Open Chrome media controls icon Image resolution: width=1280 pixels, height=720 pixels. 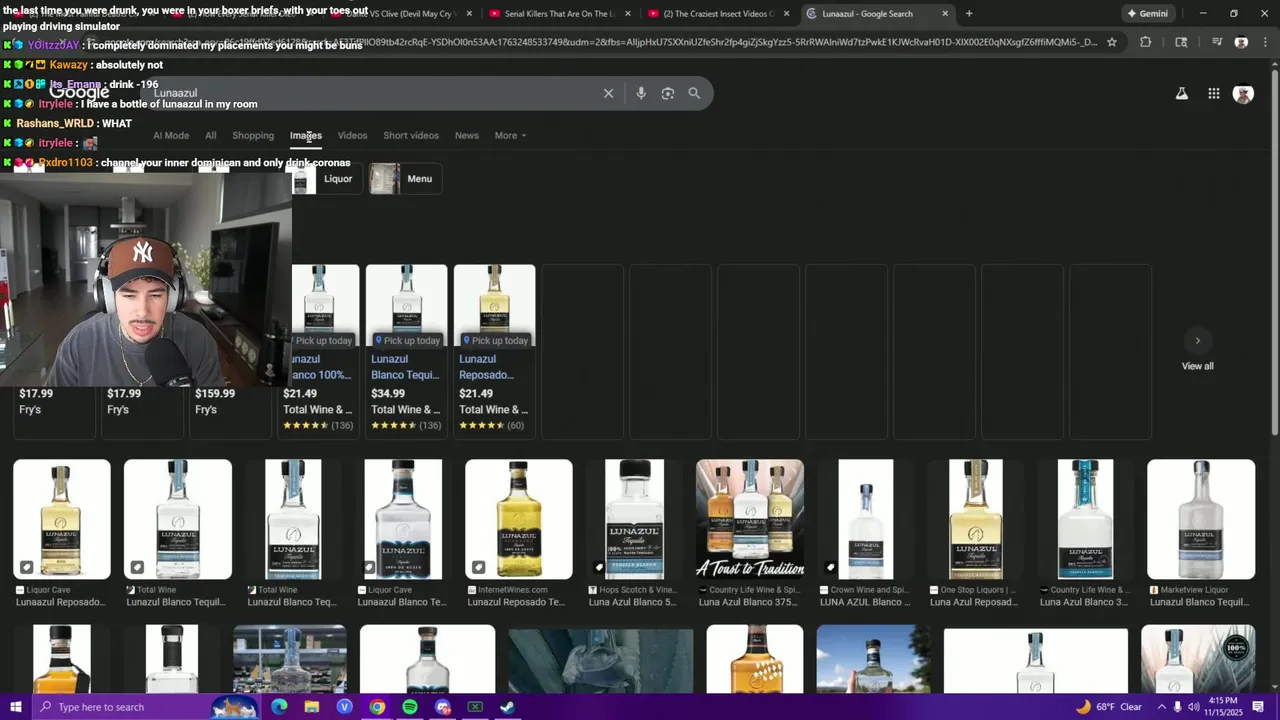1217,42
